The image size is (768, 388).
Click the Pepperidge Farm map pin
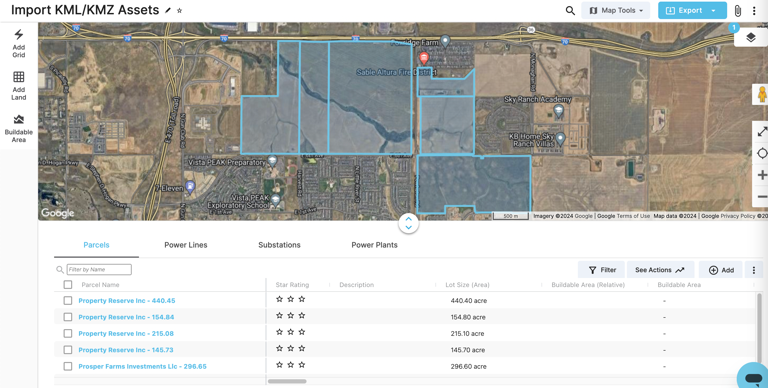(x=445, y=41)
